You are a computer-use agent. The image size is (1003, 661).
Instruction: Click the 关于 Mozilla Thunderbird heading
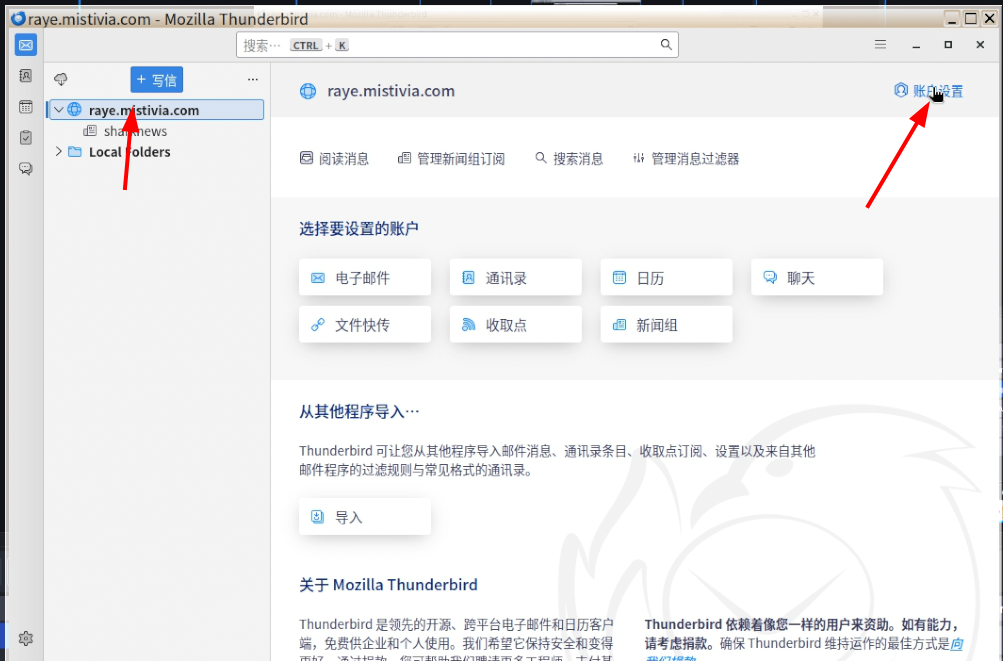click(x=388, y=585)
